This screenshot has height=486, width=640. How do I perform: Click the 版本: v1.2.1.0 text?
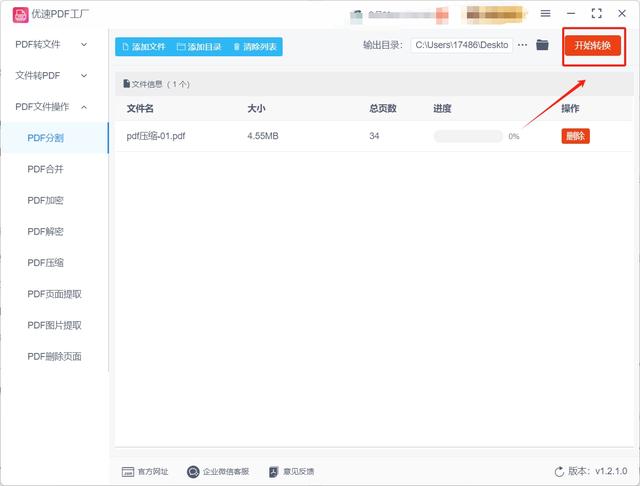coord(598,471)
